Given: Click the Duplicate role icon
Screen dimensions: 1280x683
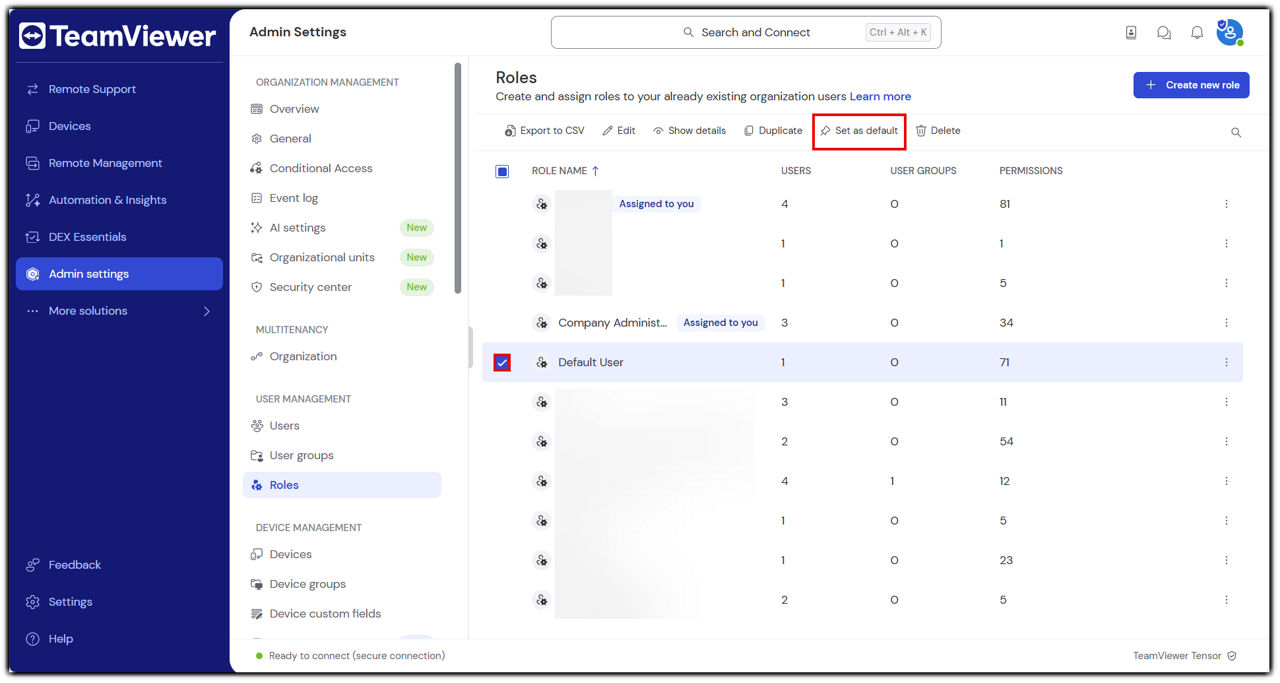Looking at the screenshot, I should pos(749,131).
